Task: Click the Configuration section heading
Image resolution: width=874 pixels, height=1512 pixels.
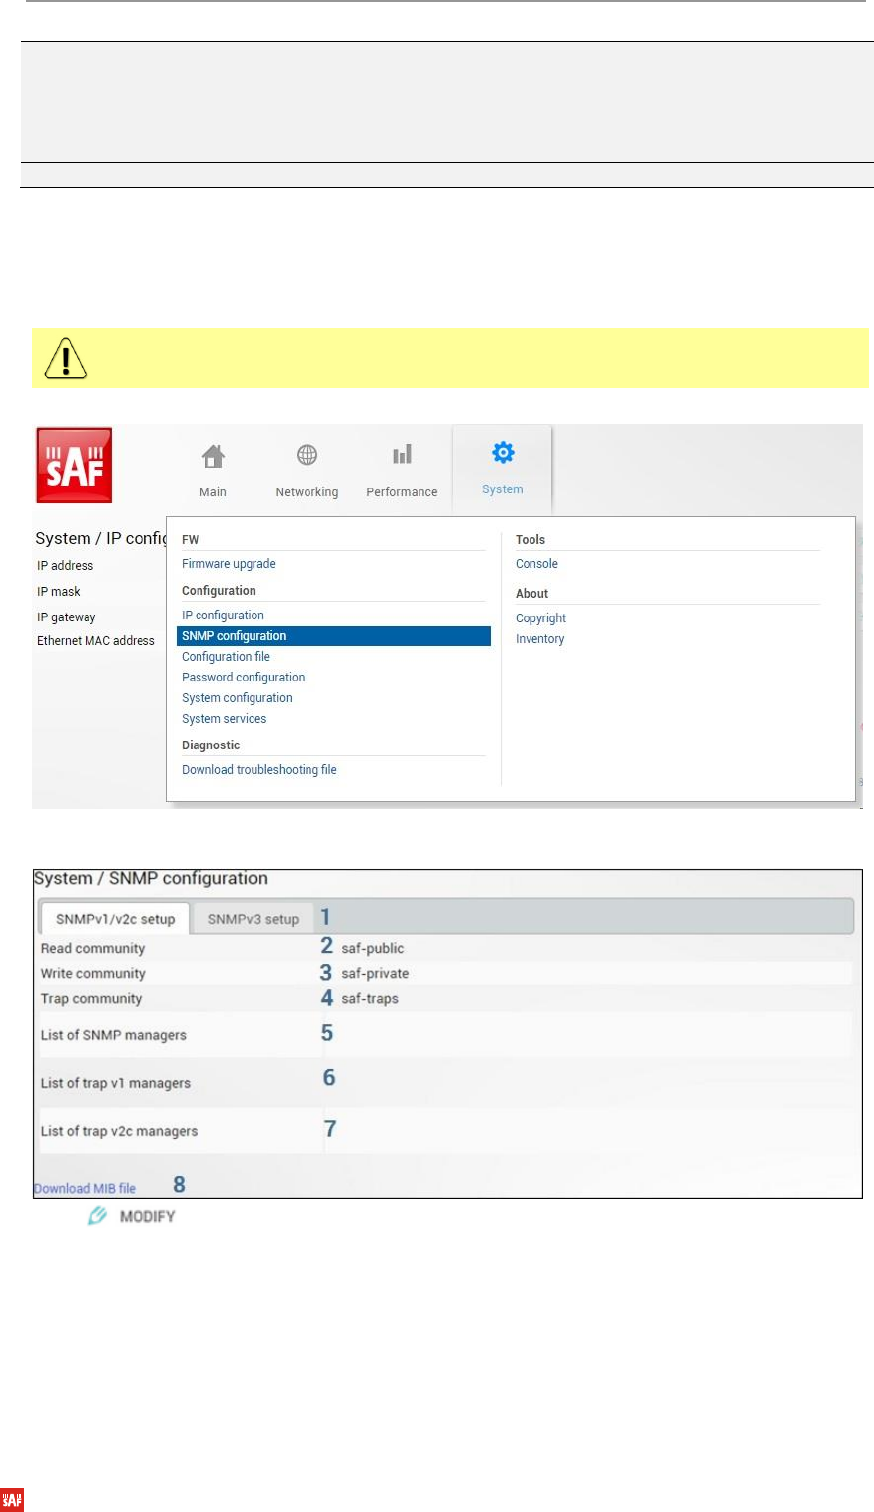Action: coord(219,591)
